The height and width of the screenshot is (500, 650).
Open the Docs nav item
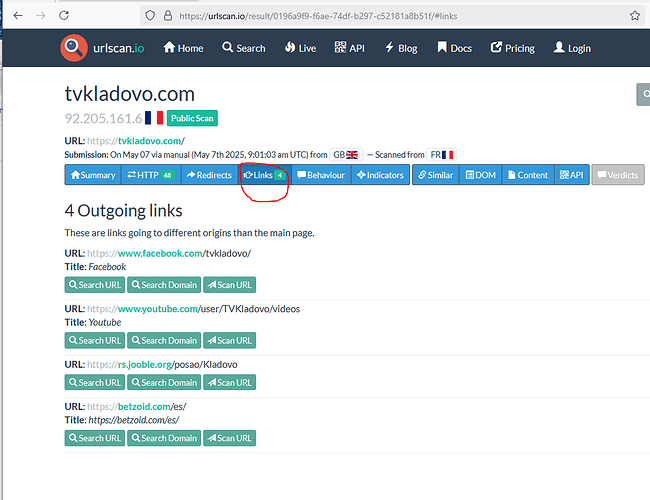[x=454, y=48]
